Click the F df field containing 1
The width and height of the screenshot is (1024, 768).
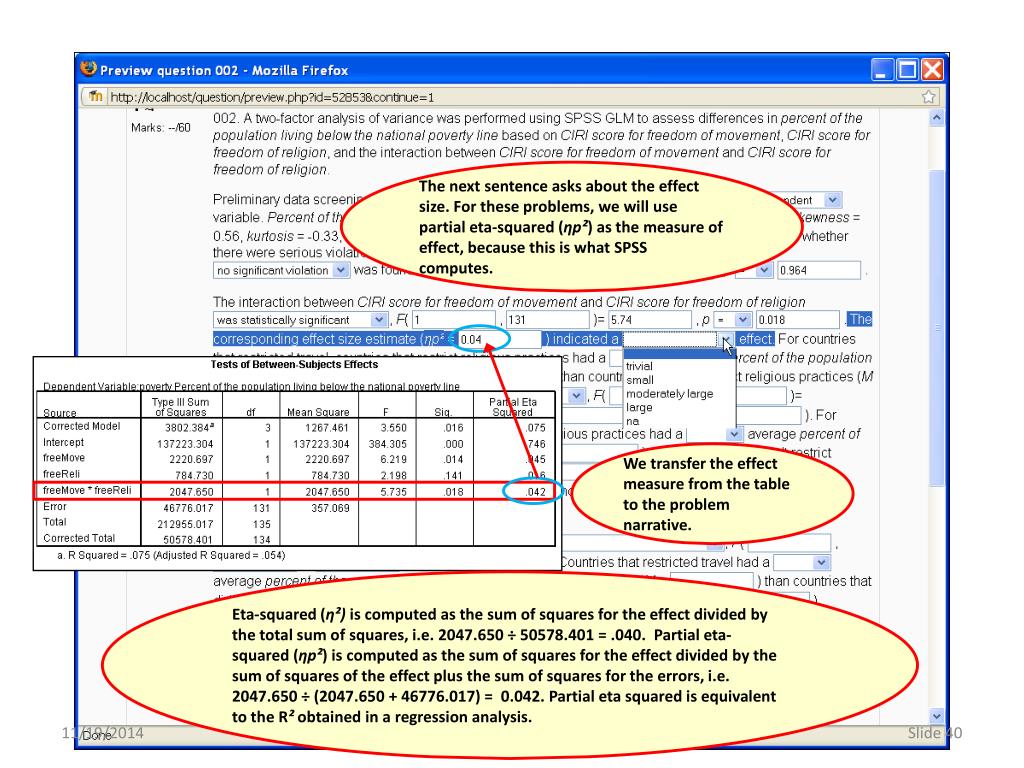click(456, 320)
